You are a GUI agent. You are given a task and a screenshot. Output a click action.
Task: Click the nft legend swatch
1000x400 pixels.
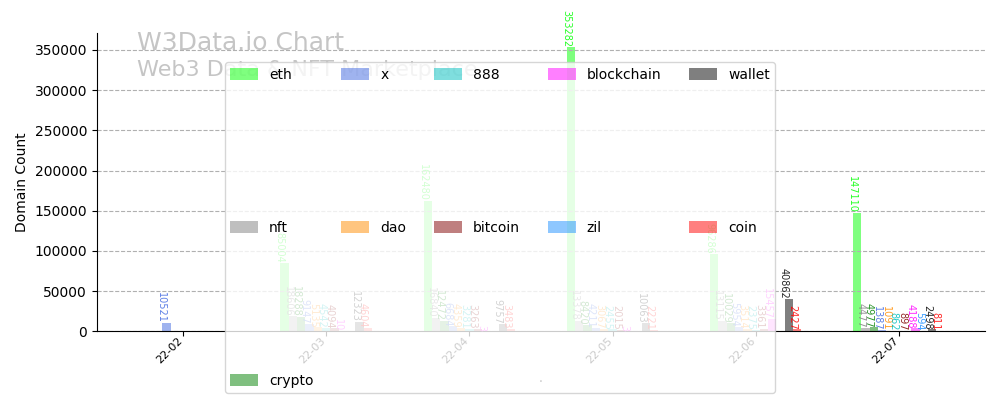point(244,227)
